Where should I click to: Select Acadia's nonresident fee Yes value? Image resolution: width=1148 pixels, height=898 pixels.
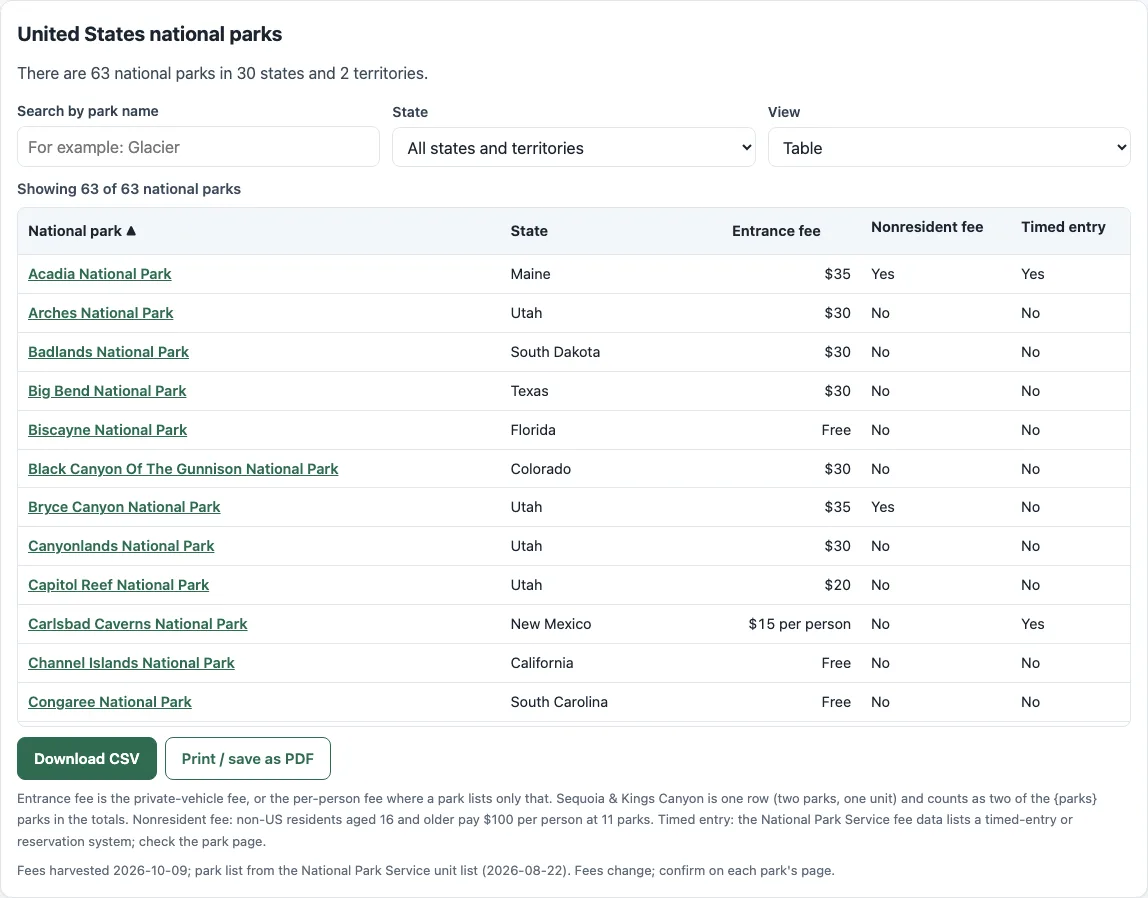click(882, 274)
